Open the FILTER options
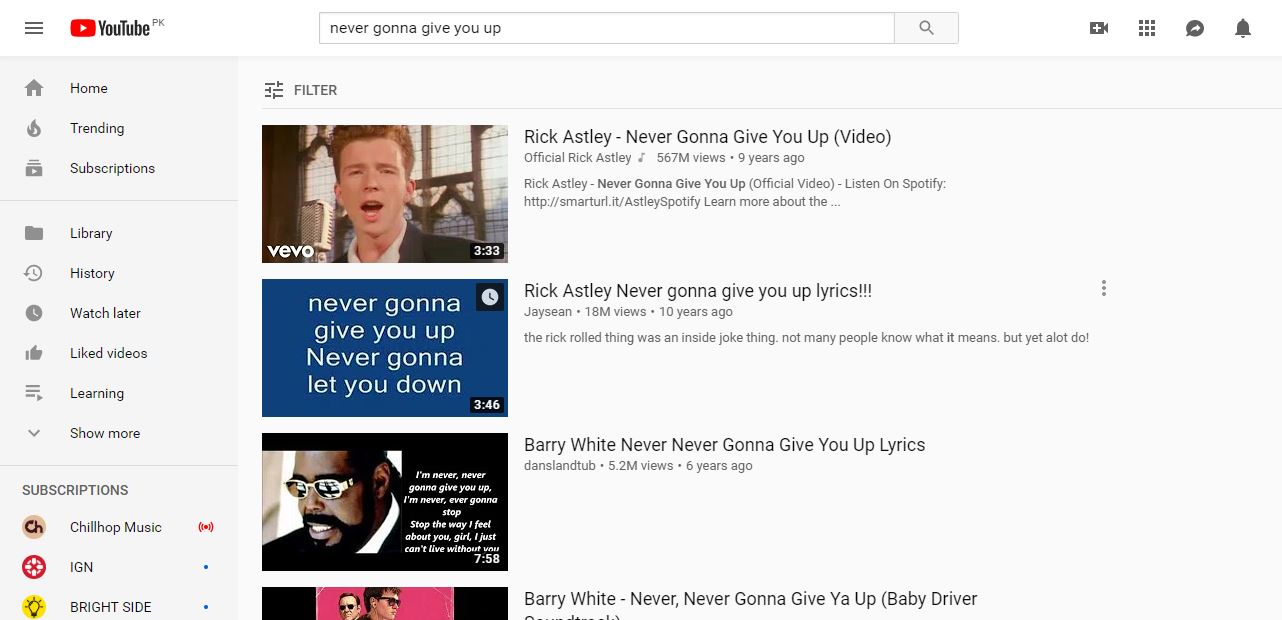Image resolution: width=1282 pixels, height=620 pixels. (301, 90)
